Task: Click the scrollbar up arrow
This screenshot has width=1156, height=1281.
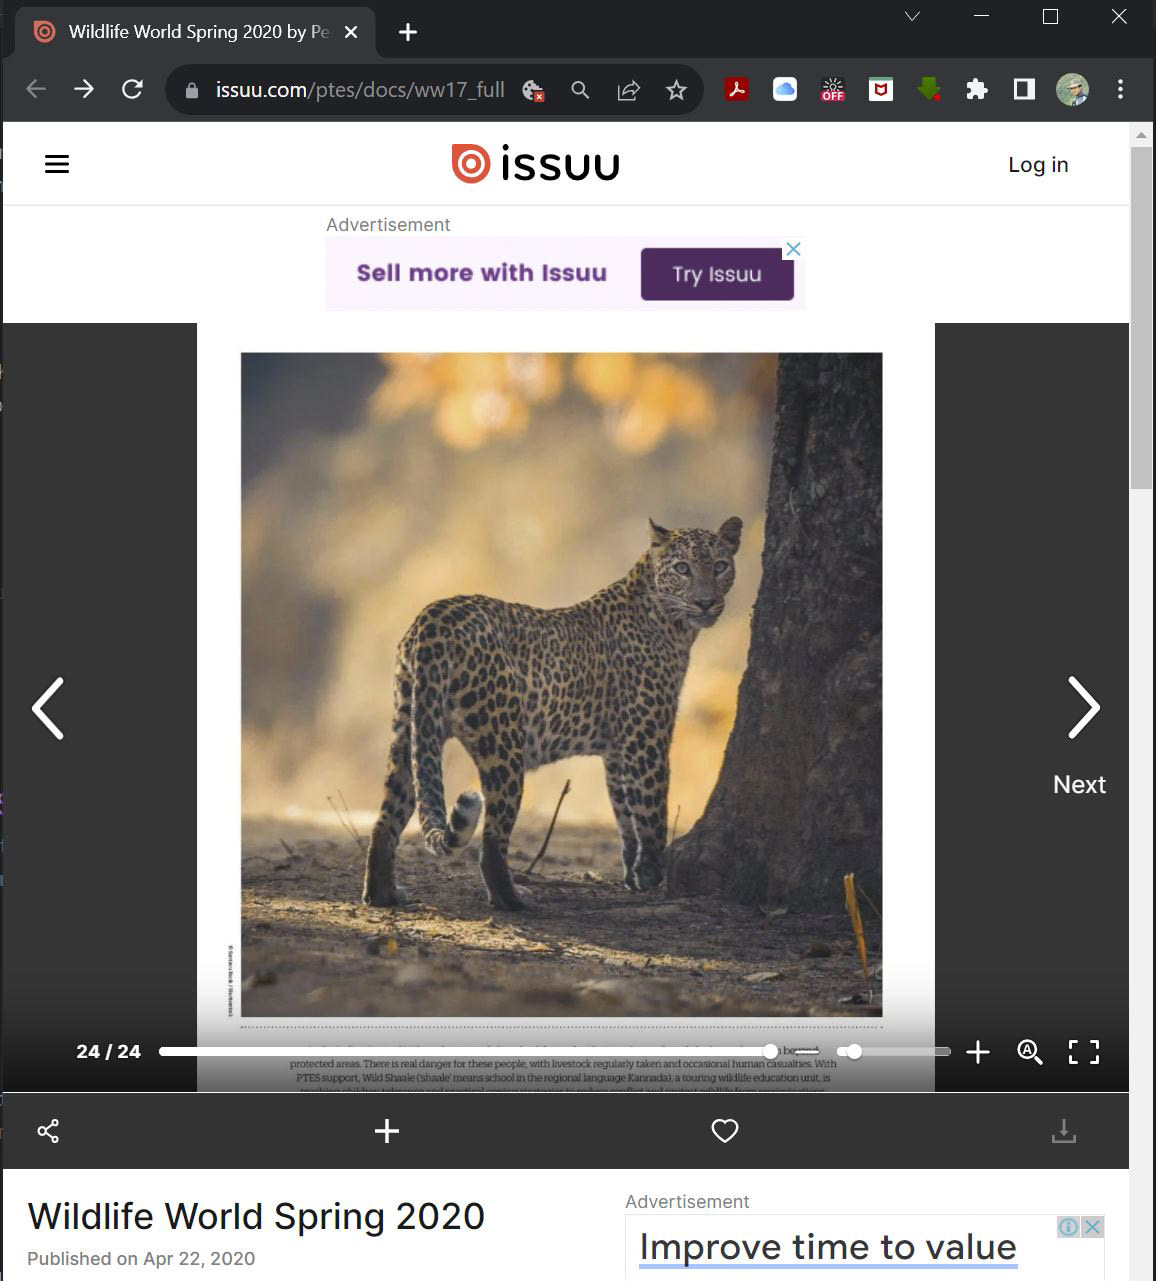Action: coord(1141,134)
